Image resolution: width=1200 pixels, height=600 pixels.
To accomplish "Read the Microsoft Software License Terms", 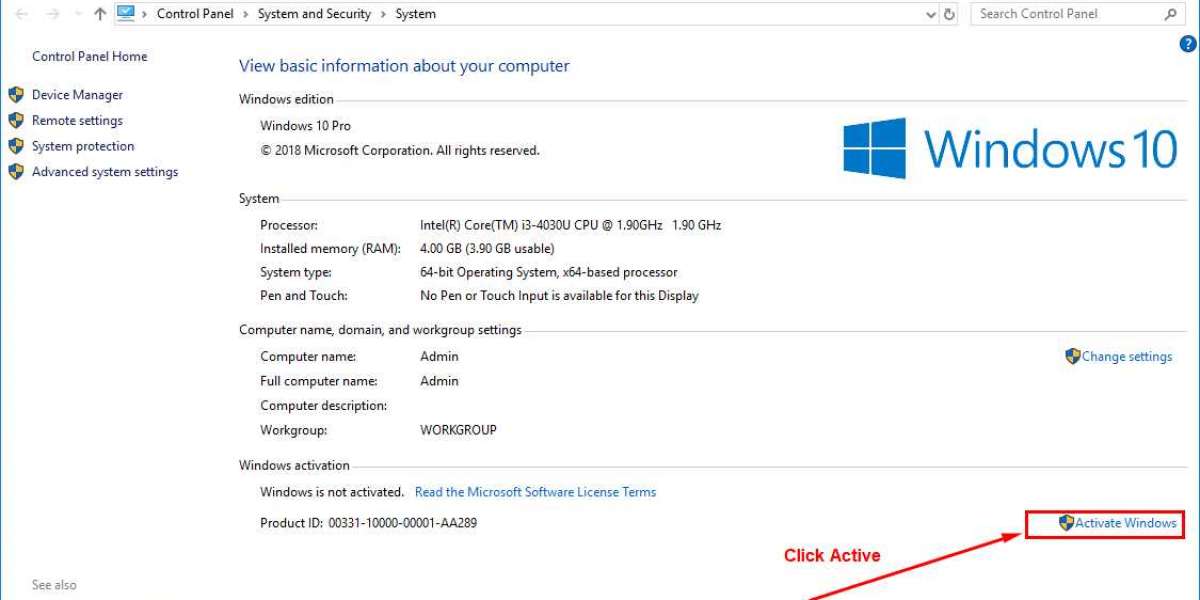I will point(535,492).
